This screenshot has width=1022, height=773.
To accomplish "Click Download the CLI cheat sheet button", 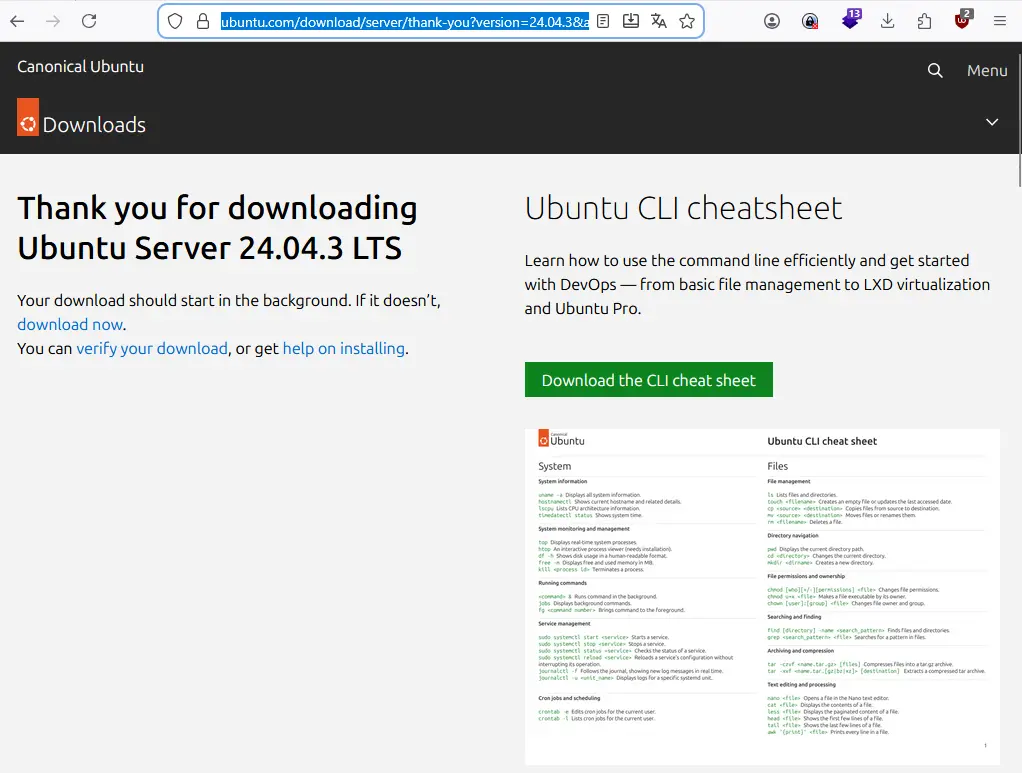I will click(648, 380).
